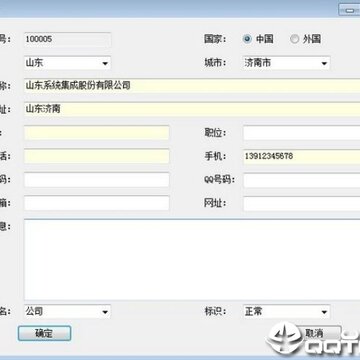Click the 100005 number field
This screenshot has height=360, width=360.
(67, 39)
